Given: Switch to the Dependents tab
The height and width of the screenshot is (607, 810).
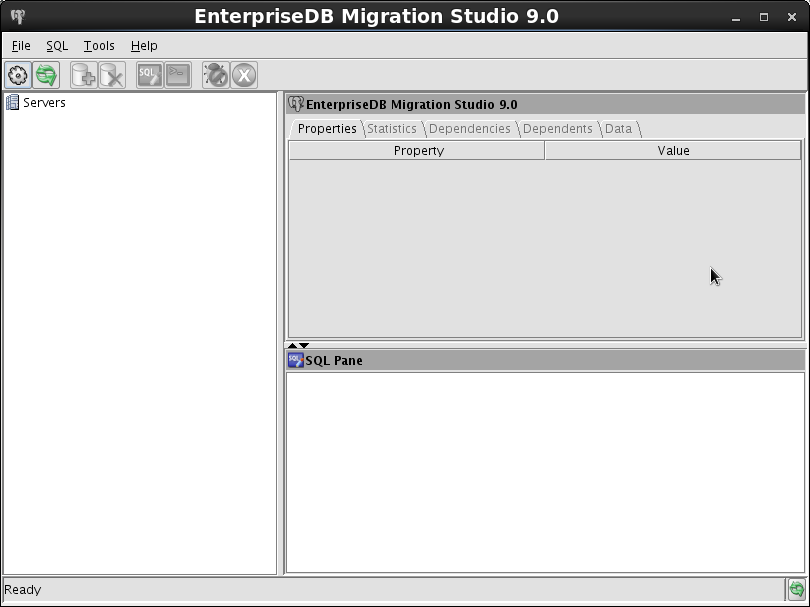Looking at the screenshot, I should (558, 129).
